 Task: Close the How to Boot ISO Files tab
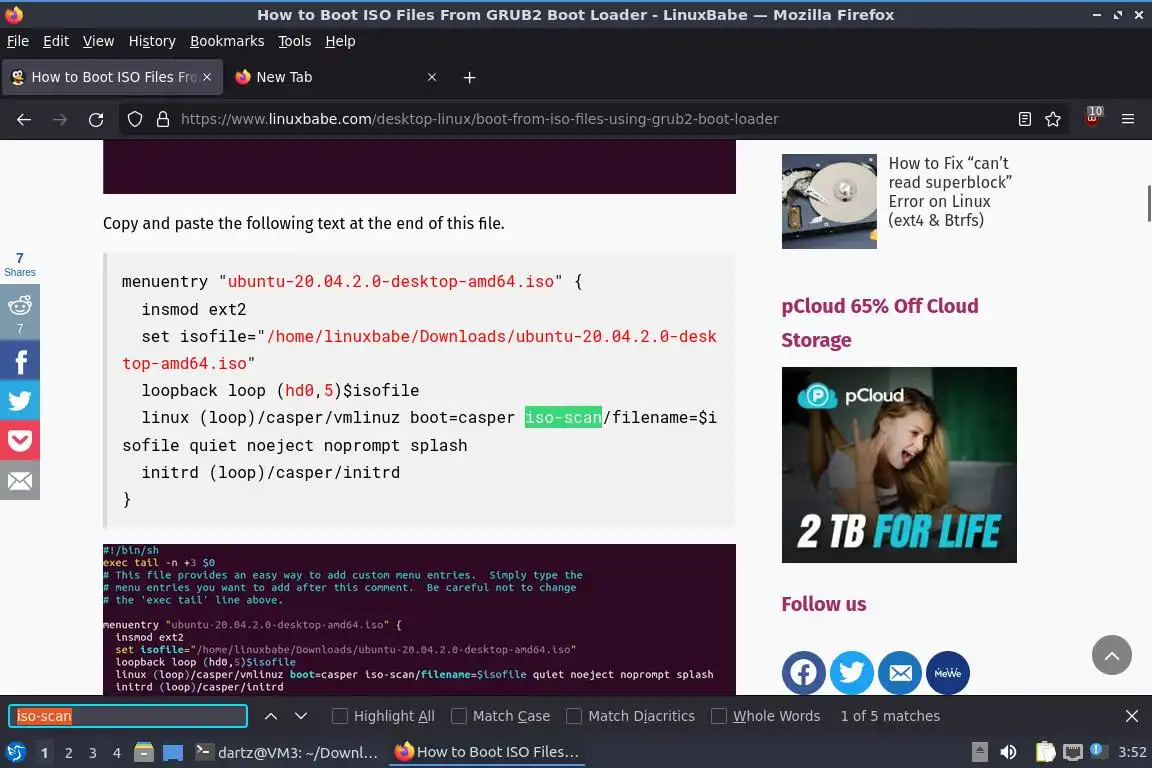pyautogui.click(x=207, y=77)
